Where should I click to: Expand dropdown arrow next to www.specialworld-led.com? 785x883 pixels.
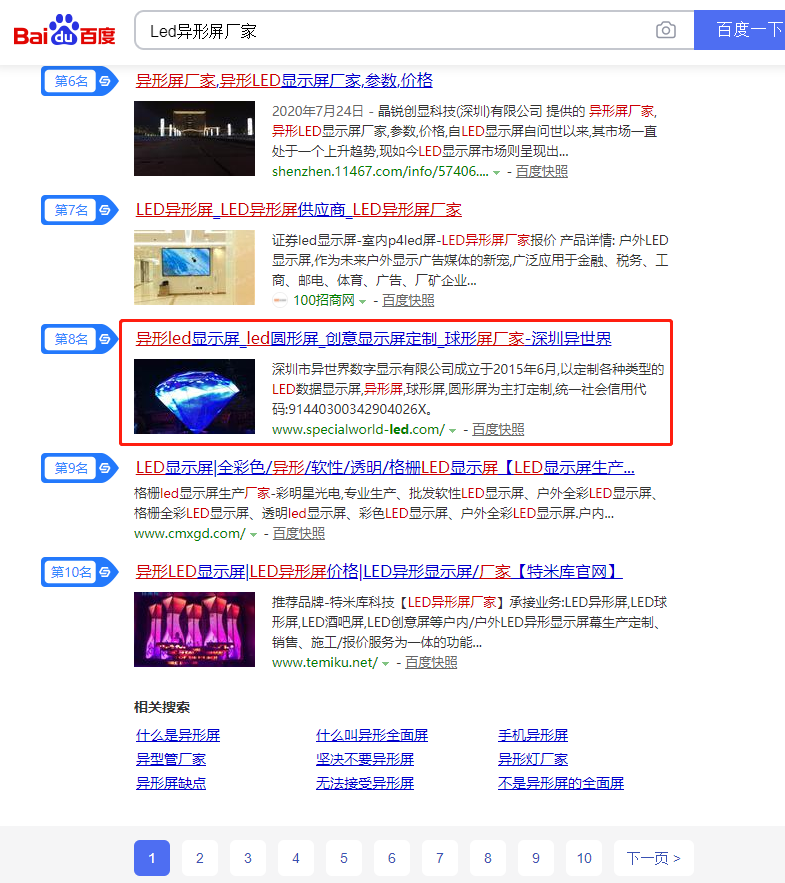452,431
